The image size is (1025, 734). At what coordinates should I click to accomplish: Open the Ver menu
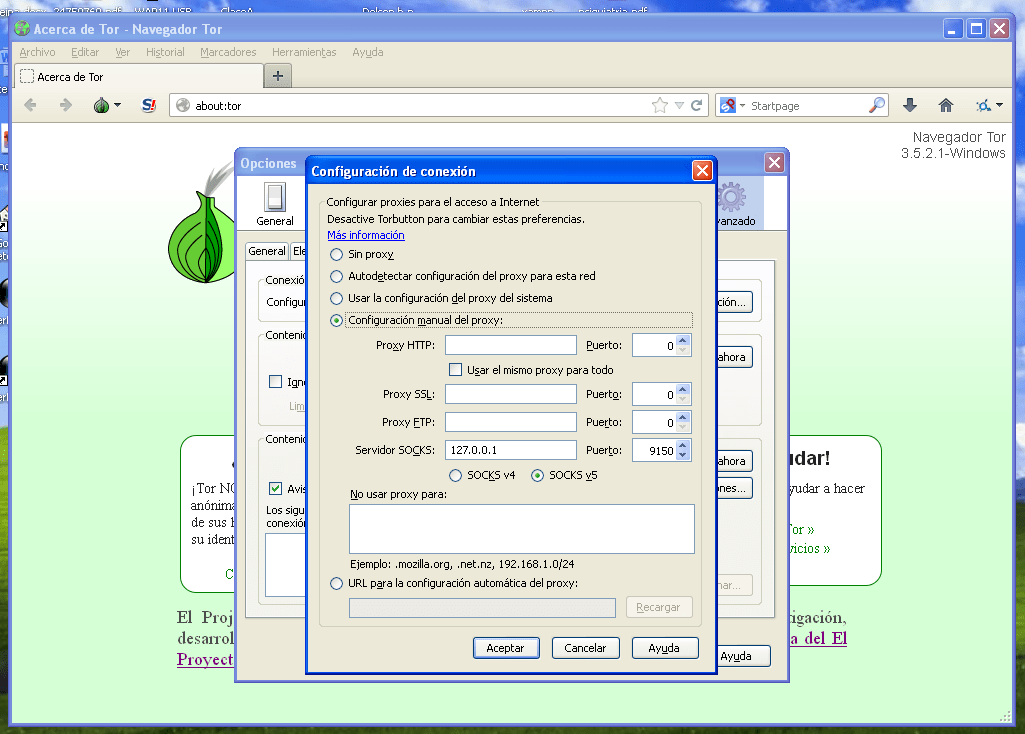pyautogui.click(x=122, y=52)
